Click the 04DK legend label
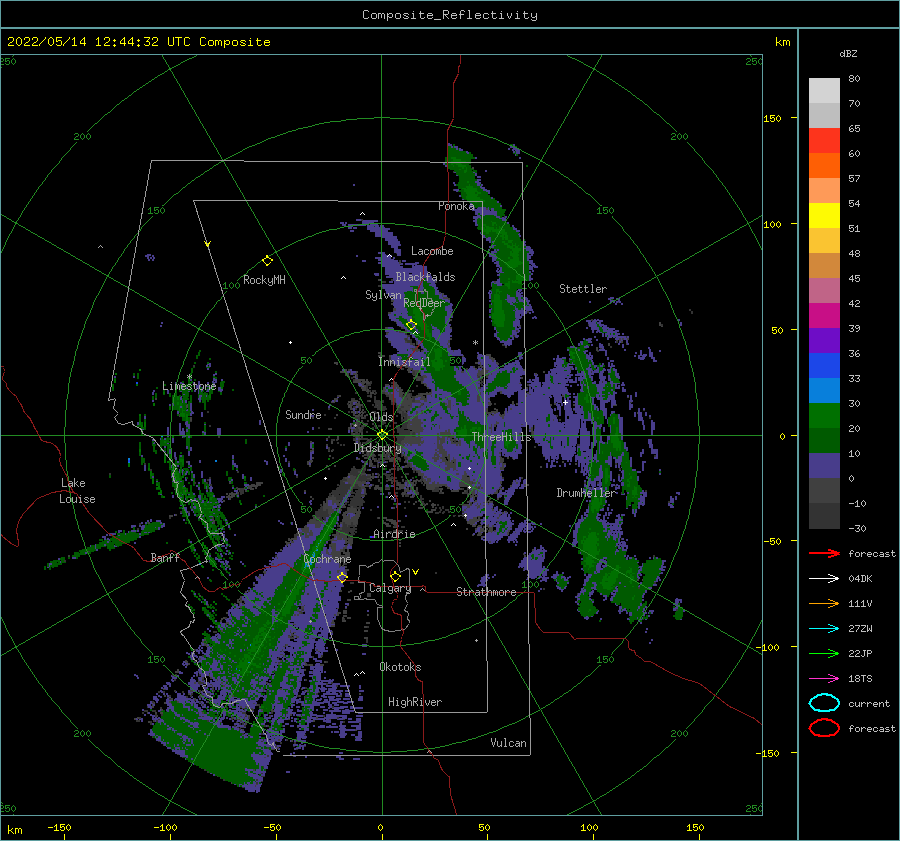Viewport: 900px width, 841px height. [860, 579]
